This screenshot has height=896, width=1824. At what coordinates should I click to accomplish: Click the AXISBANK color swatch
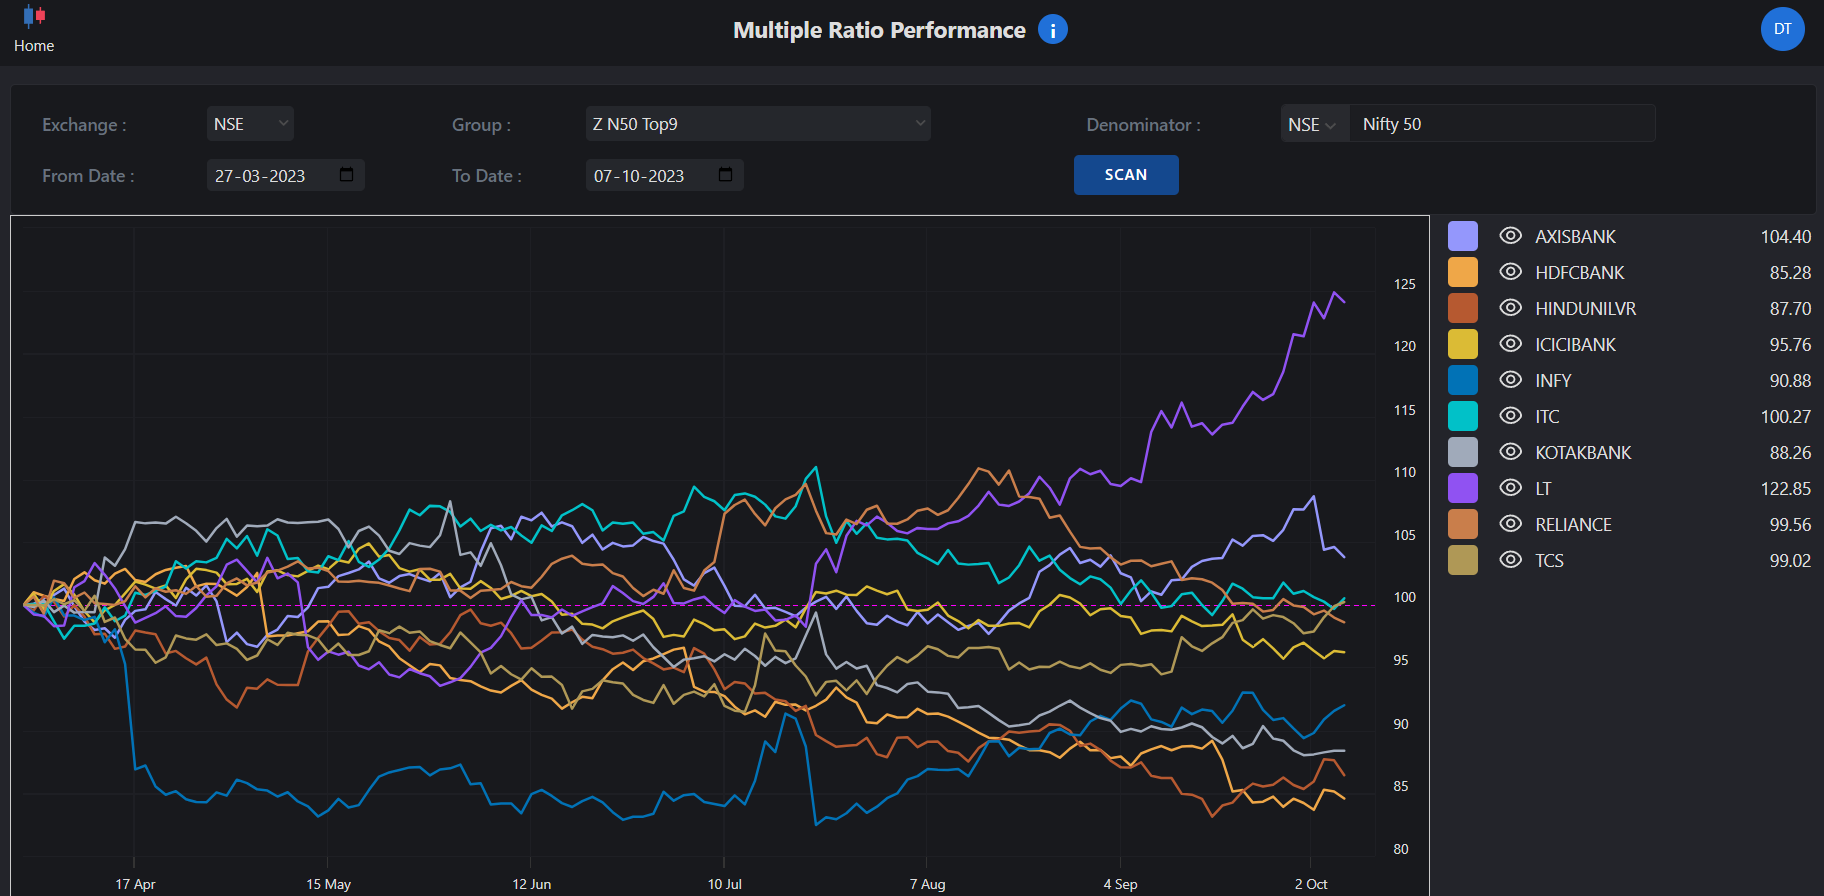(1462, 236)
